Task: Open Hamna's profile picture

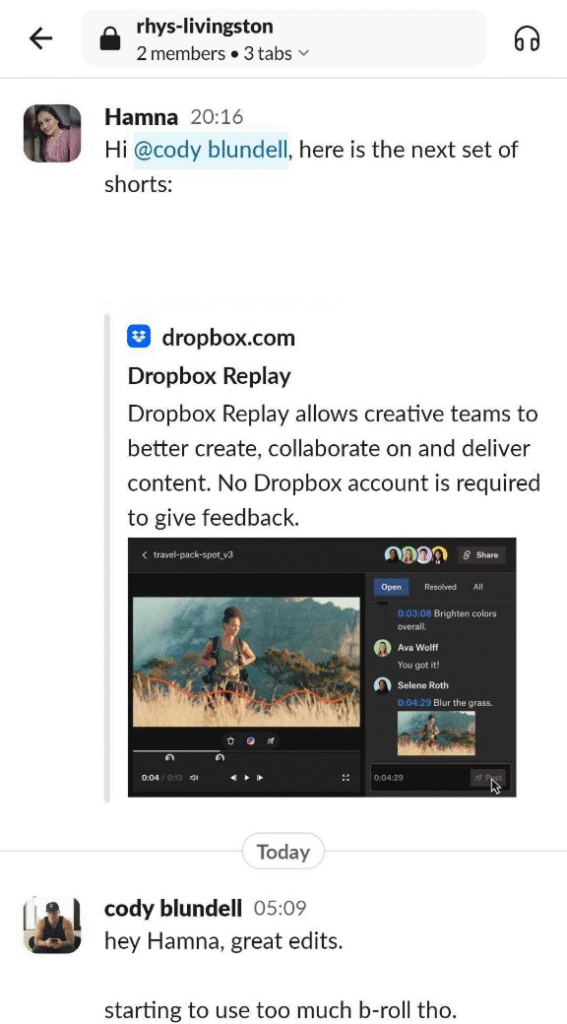Action: pyautogui.click(x=52, y=133)
